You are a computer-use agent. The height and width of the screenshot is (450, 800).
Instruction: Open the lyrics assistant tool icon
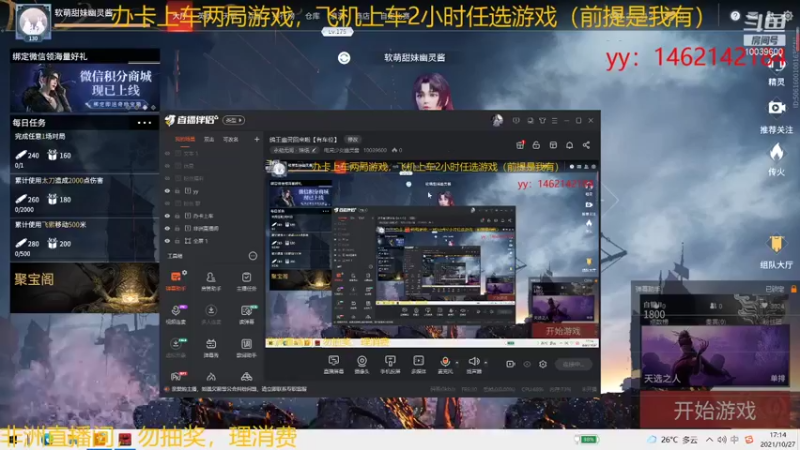[246, 347]
